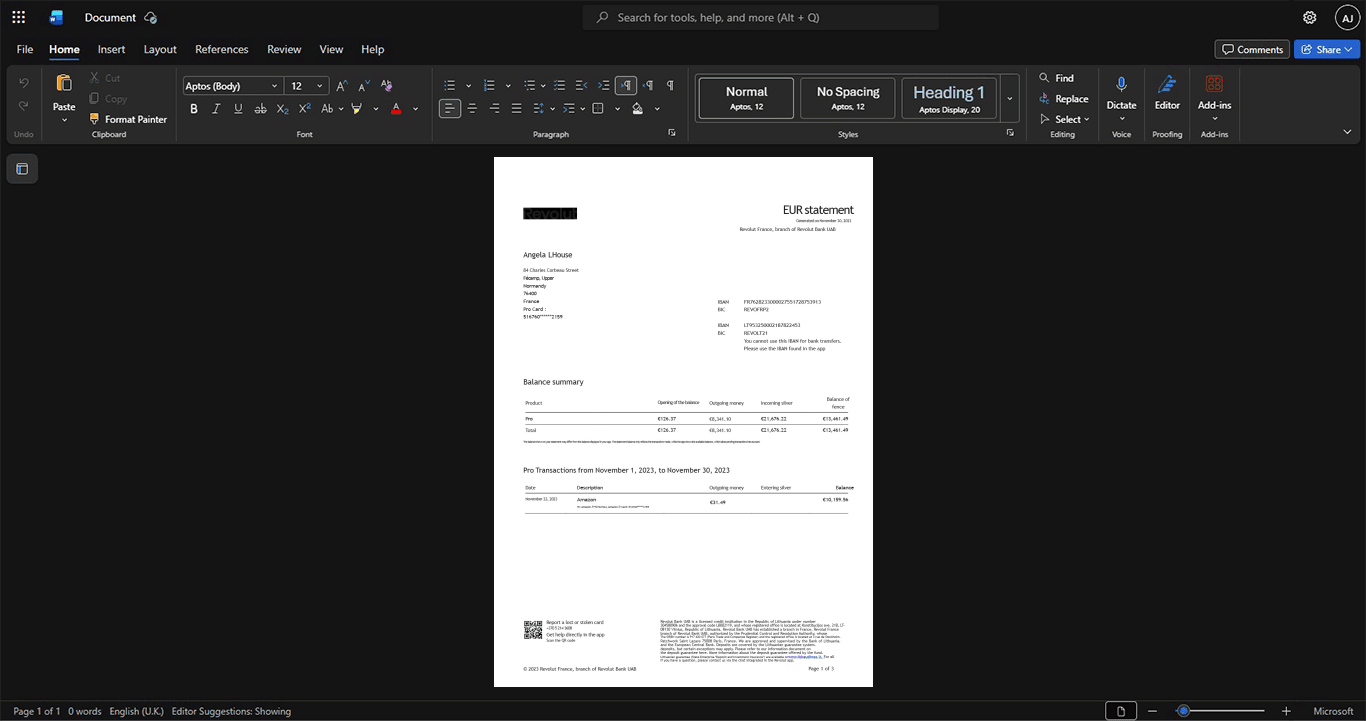
Task: Open the Change Case options
Action: point(332,108)
